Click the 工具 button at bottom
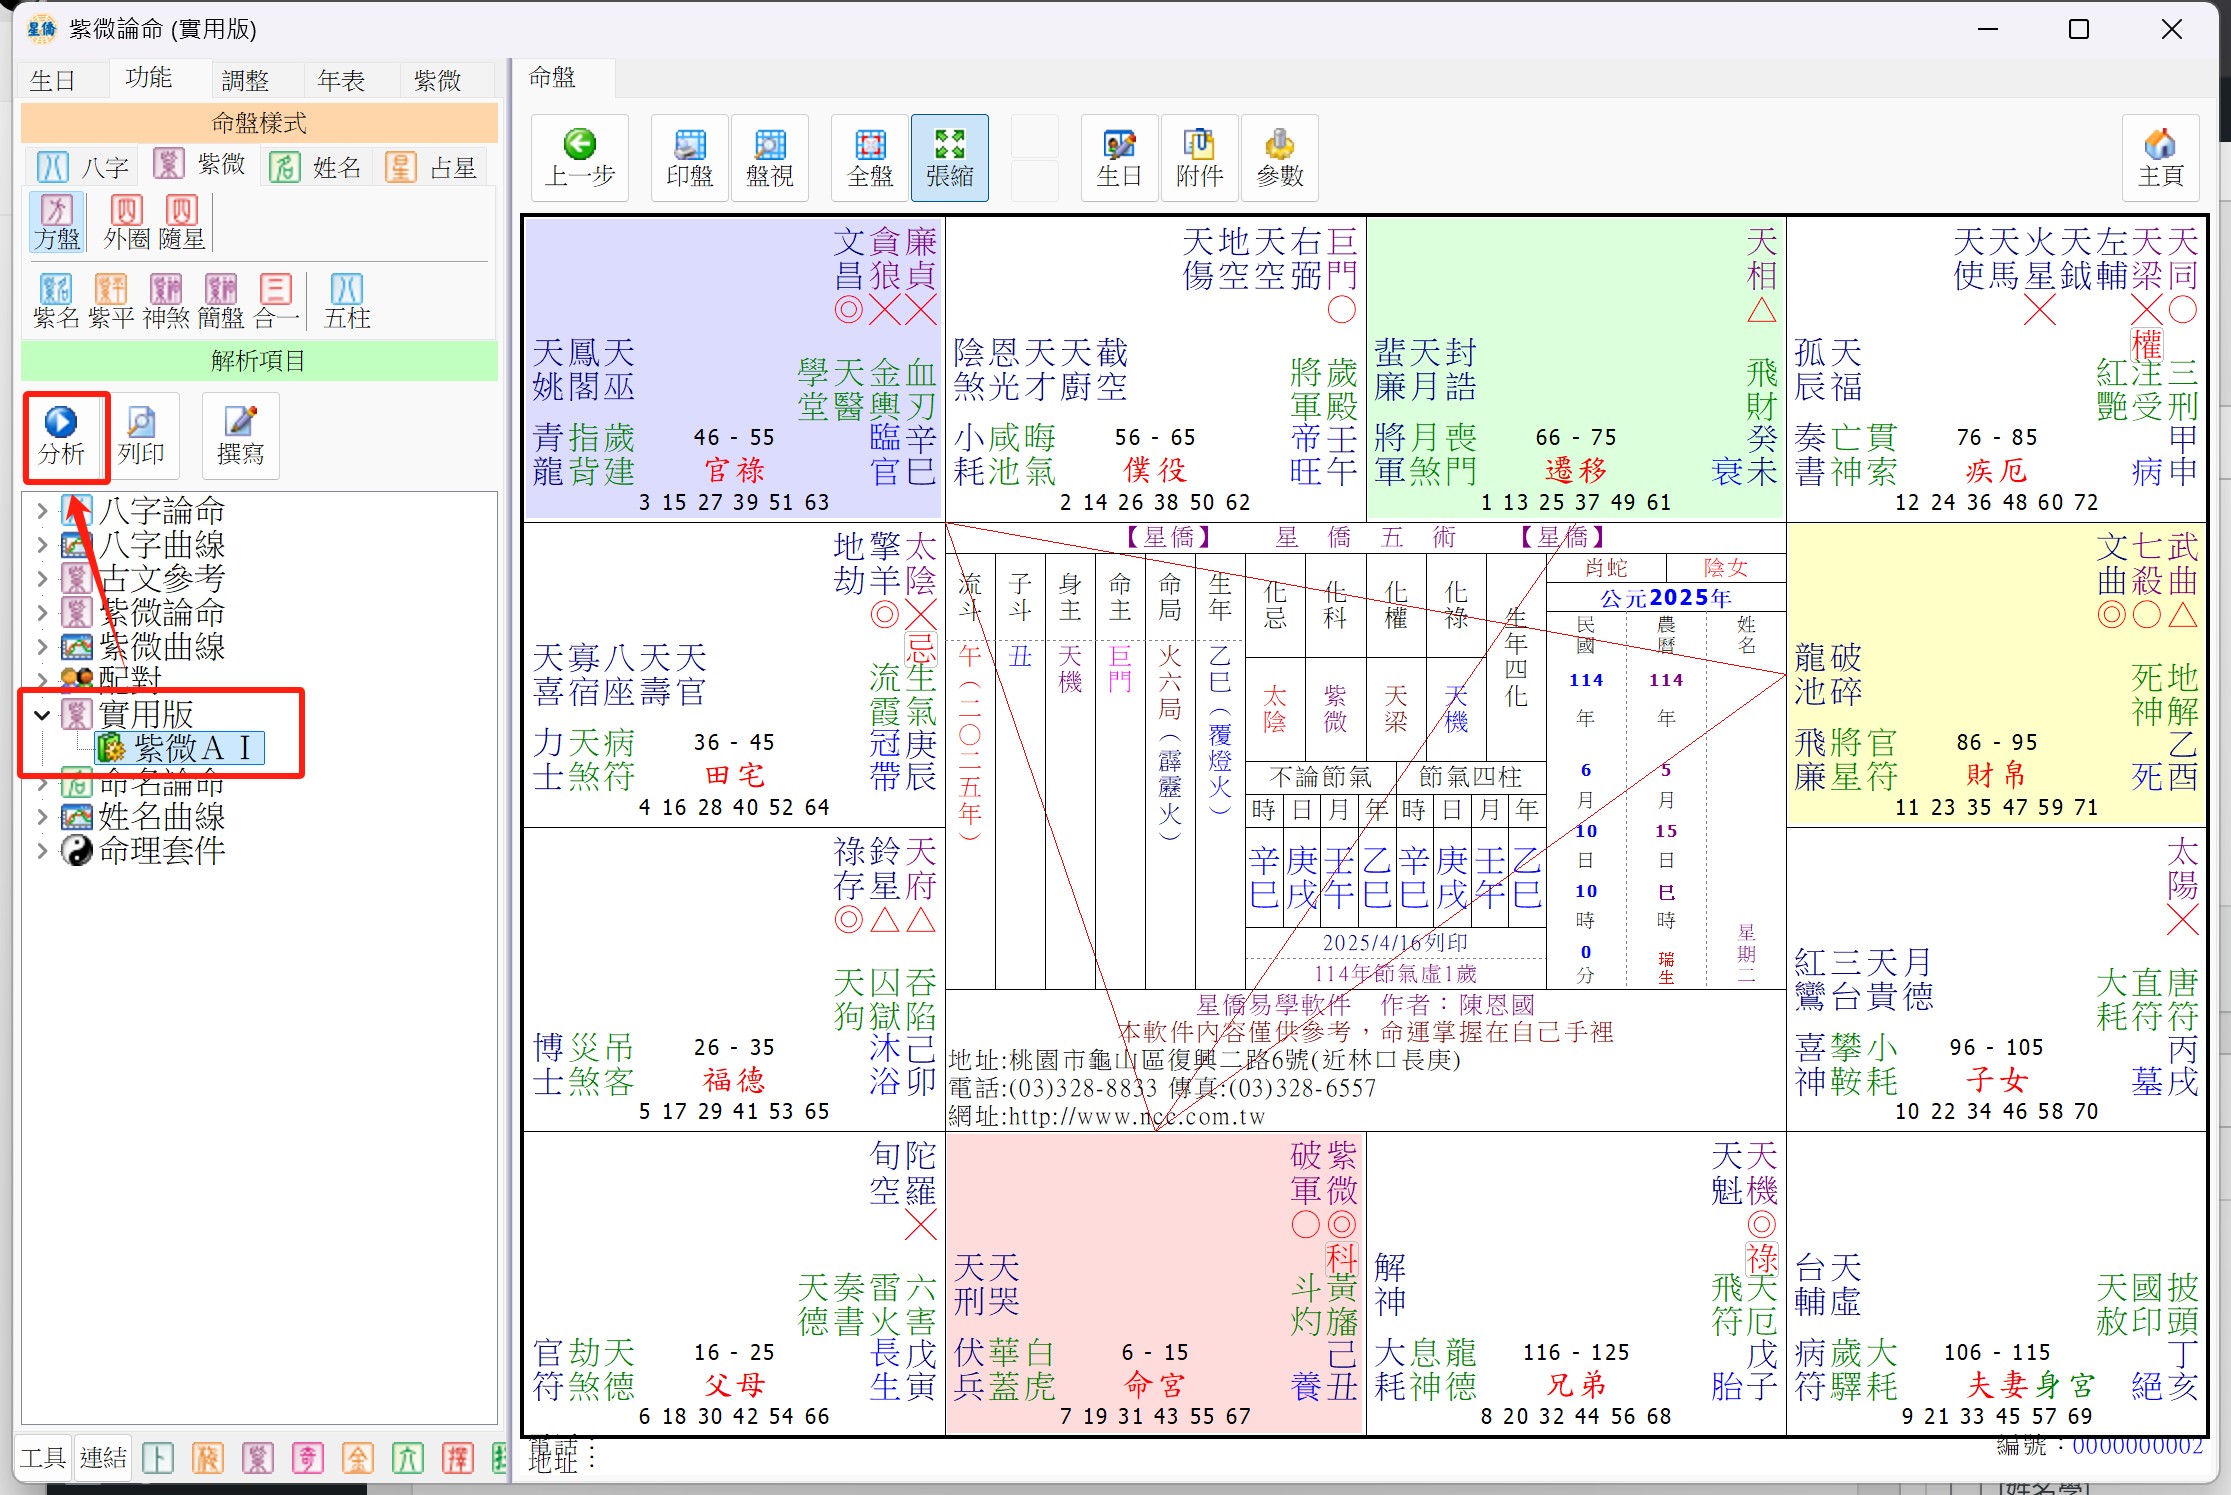The width and height of the screenshot is (2231, 1495). (42, 1458)
